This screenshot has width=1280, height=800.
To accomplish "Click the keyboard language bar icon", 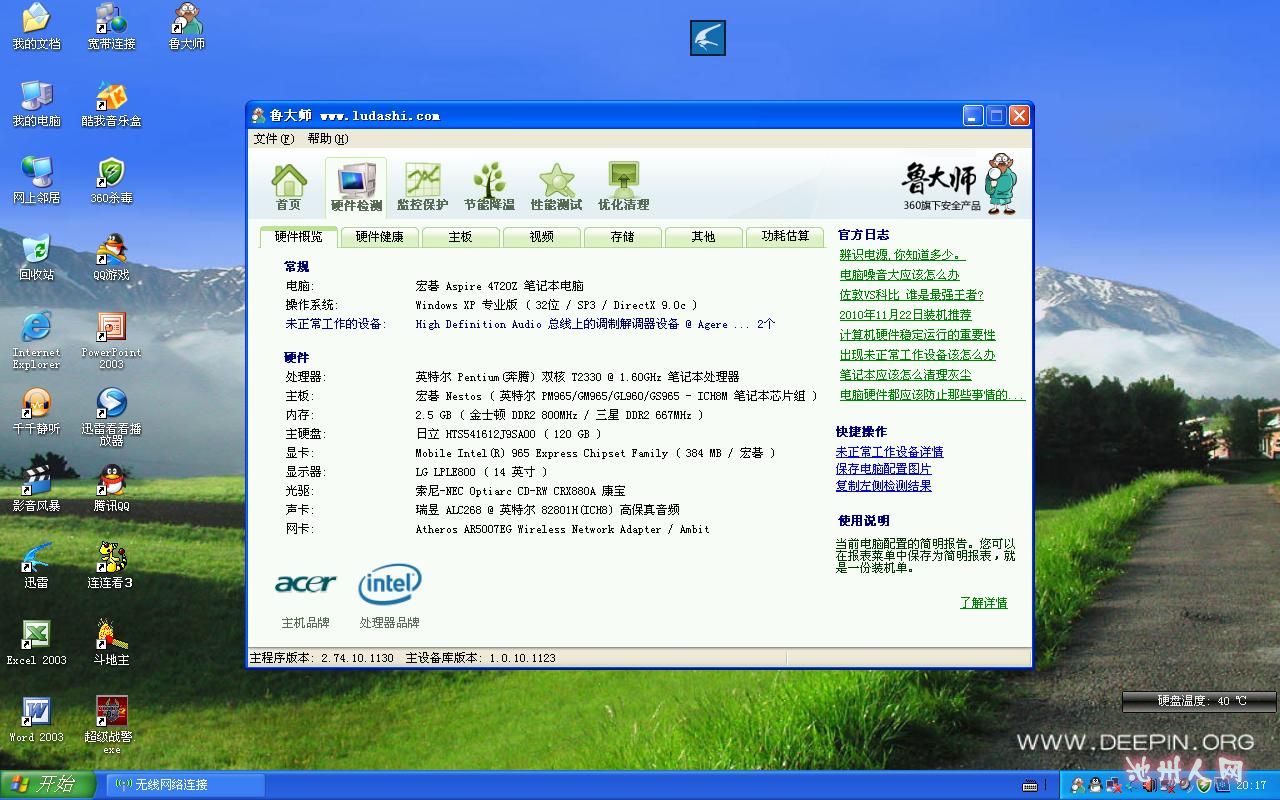I will [x=1031, y=785].
